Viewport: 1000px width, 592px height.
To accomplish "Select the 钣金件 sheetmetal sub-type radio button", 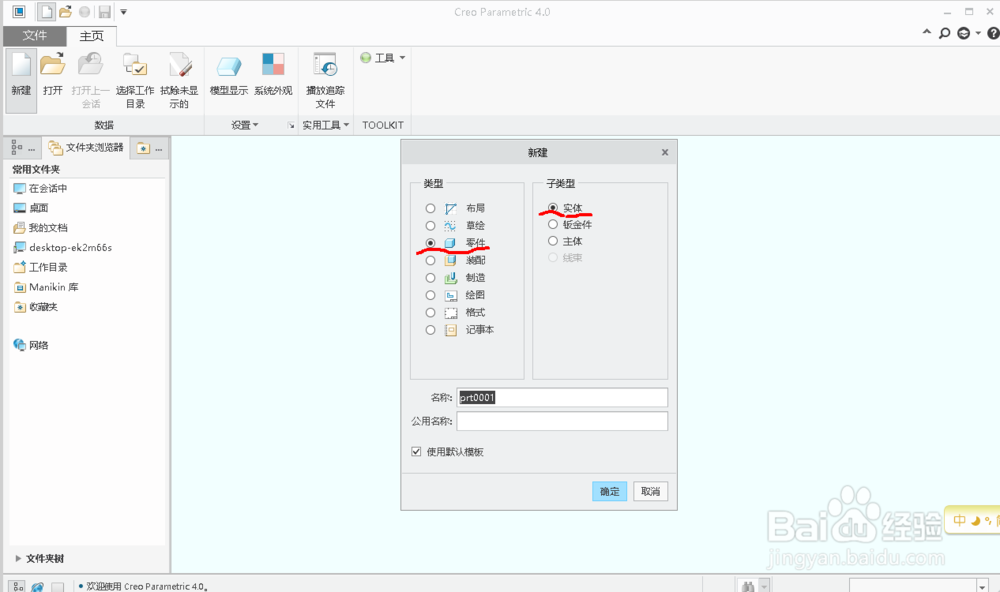I will click(553, 224).
